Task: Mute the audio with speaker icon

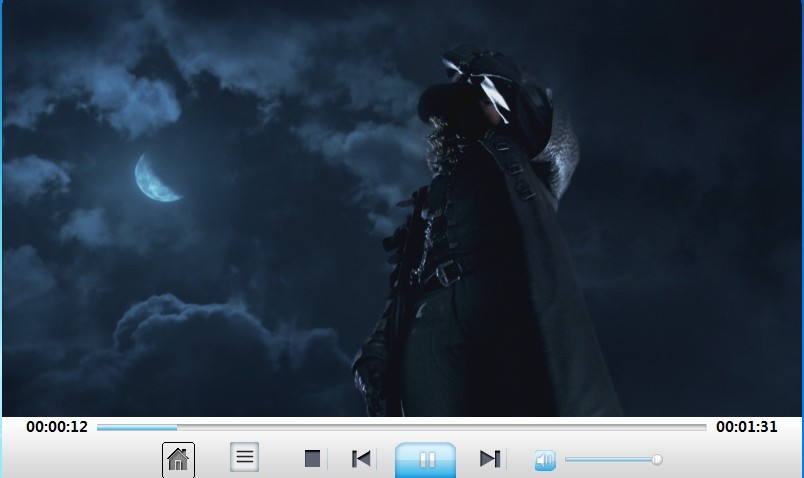Action: [x=545, y=460]
